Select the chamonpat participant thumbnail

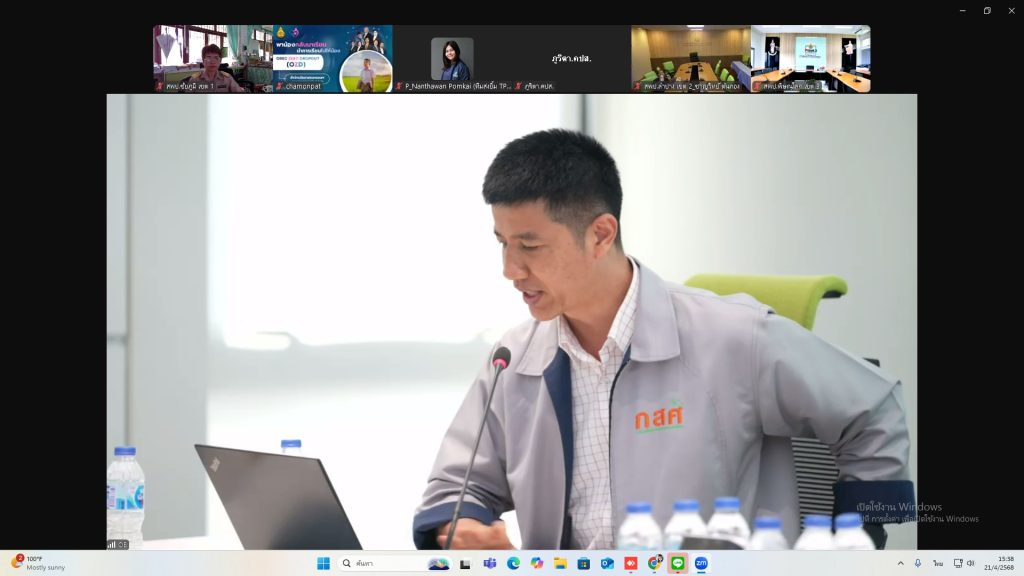coord(332,59)
